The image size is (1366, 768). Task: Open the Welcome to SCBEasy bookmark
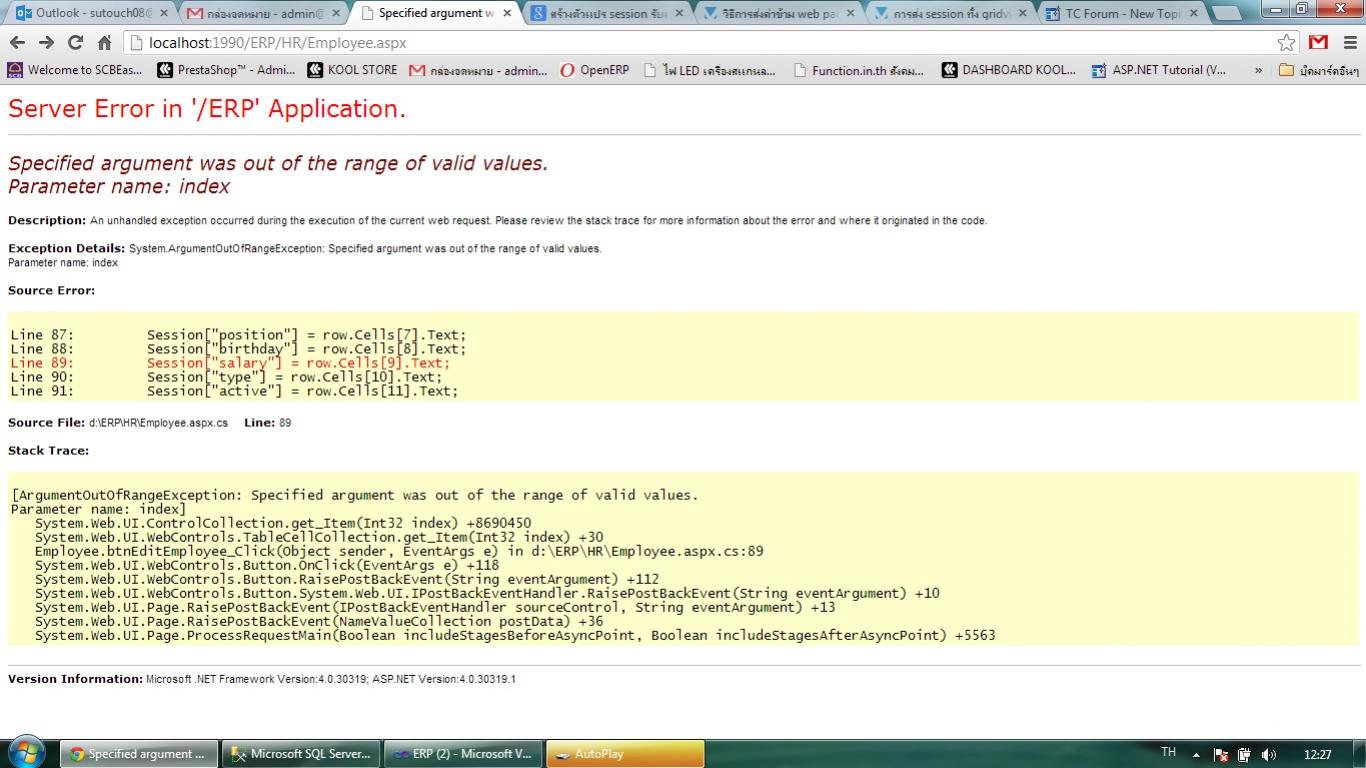click(x=75, y=70)
